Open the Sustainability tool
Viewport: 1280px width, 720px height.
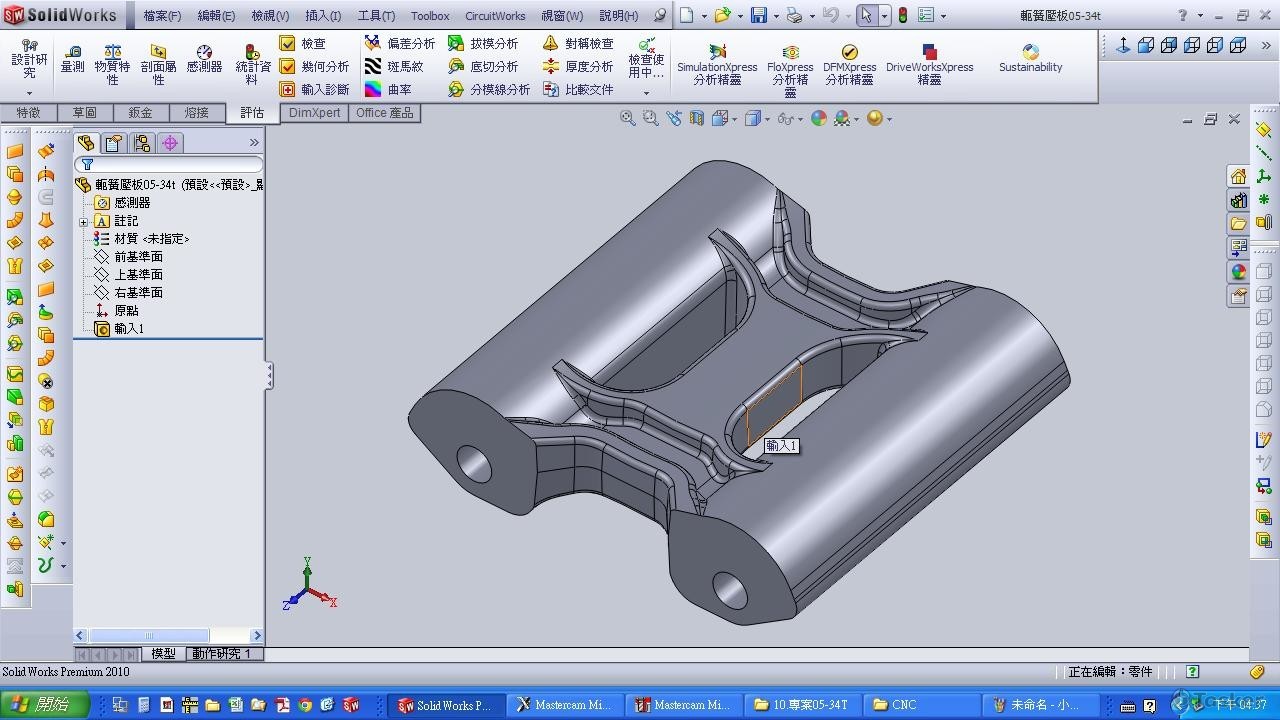tap(1030, 58)
